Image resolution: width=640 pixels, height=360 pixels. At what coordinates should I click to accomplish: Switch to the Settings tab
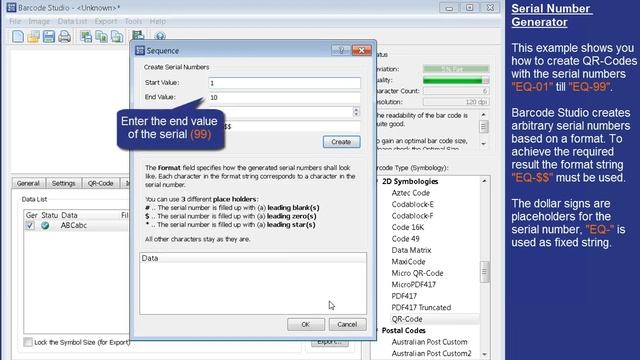(63, 183)
